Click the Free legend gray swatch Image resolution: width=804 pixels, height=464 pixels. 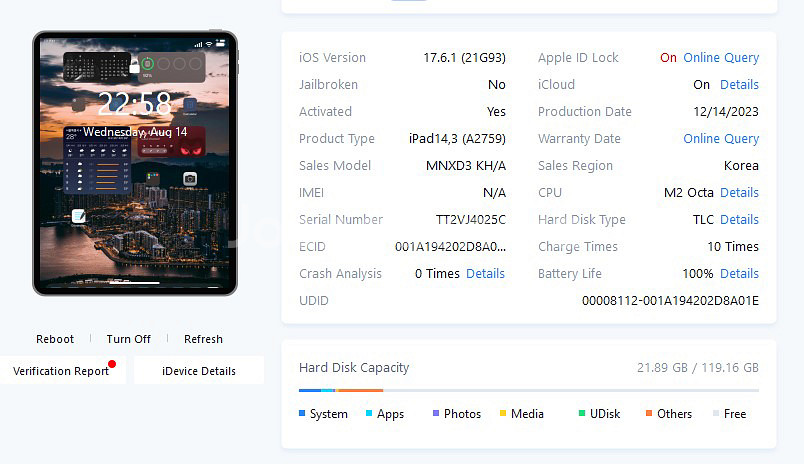[x=716, y=413]
